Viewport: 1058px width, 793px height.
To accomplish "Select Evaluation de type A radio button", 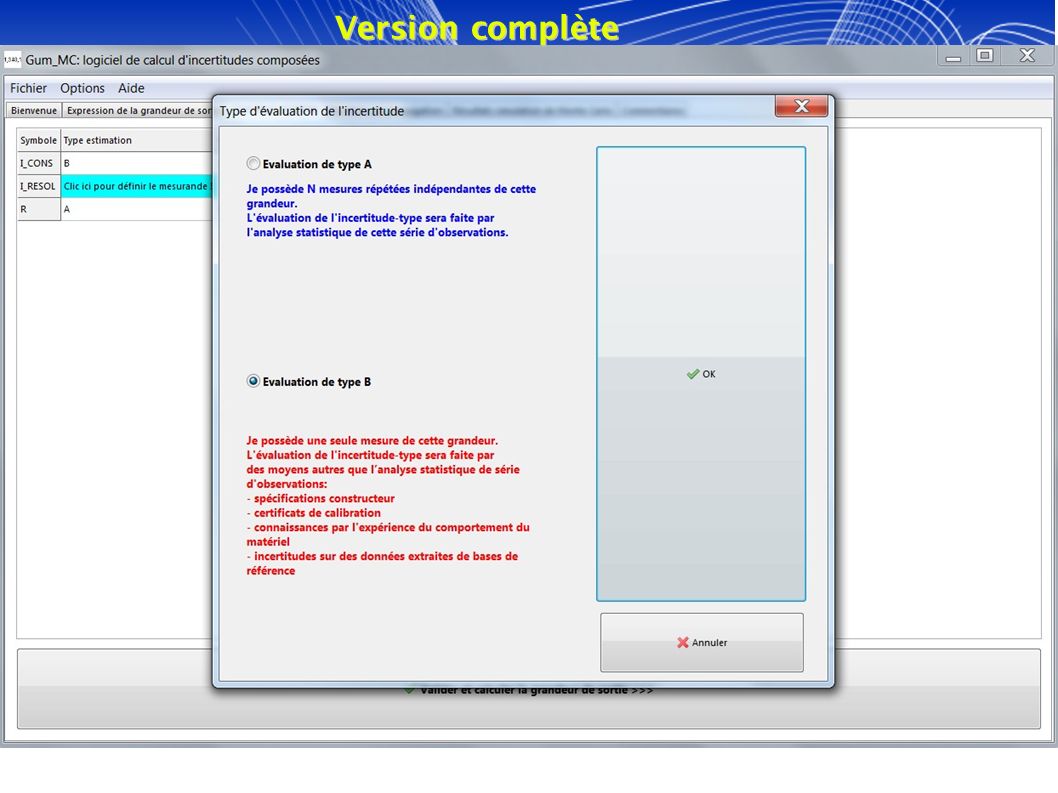I will click(253, 164).
